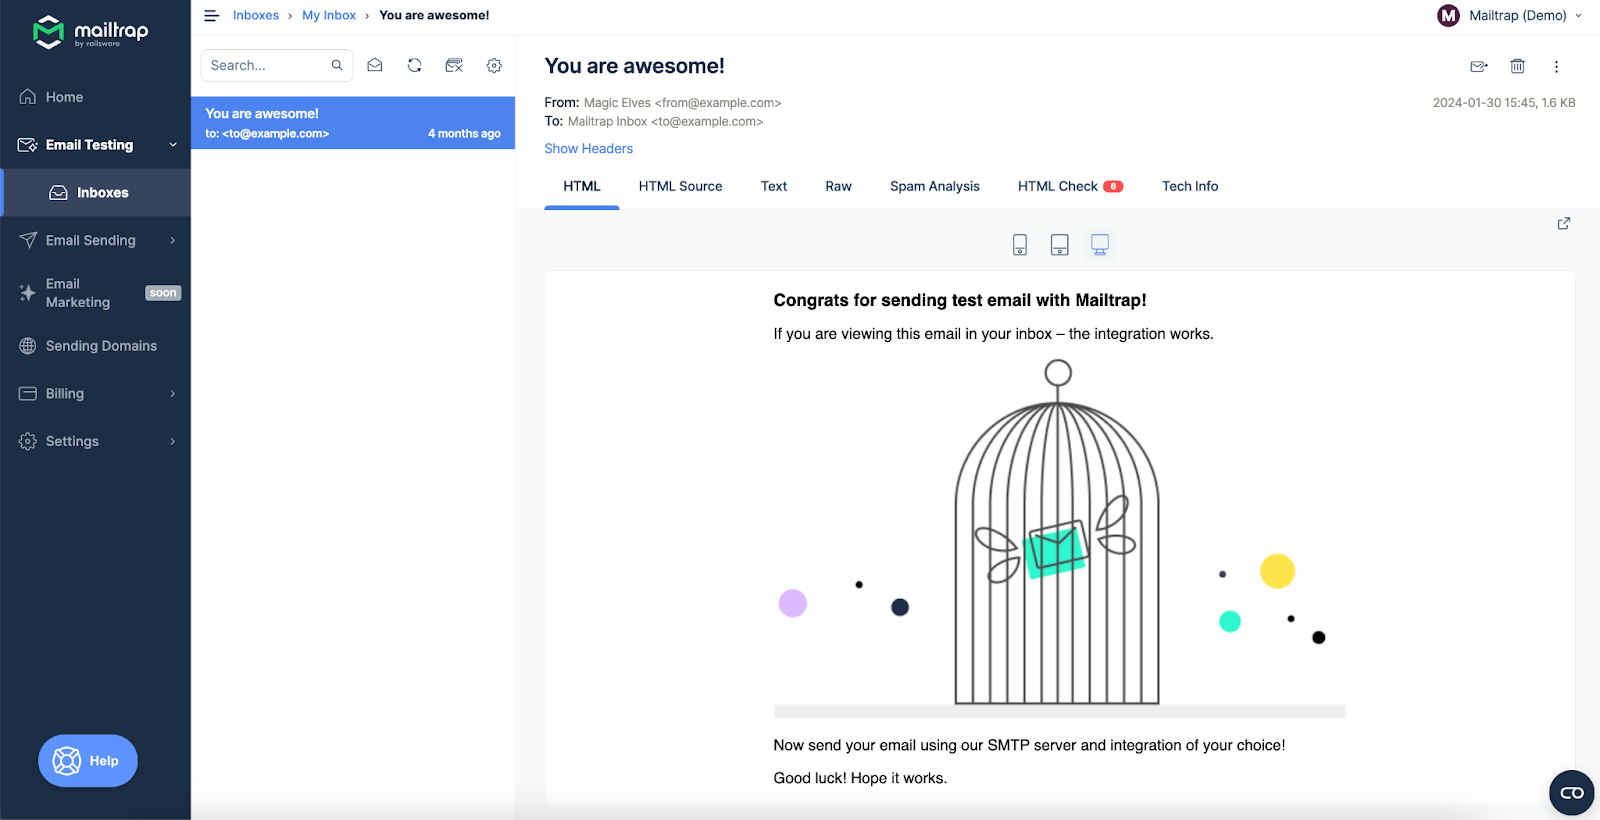
Task: Click the '2024-01-30 15:45, 1.6 KB' date text
Action: (1504, 103)
